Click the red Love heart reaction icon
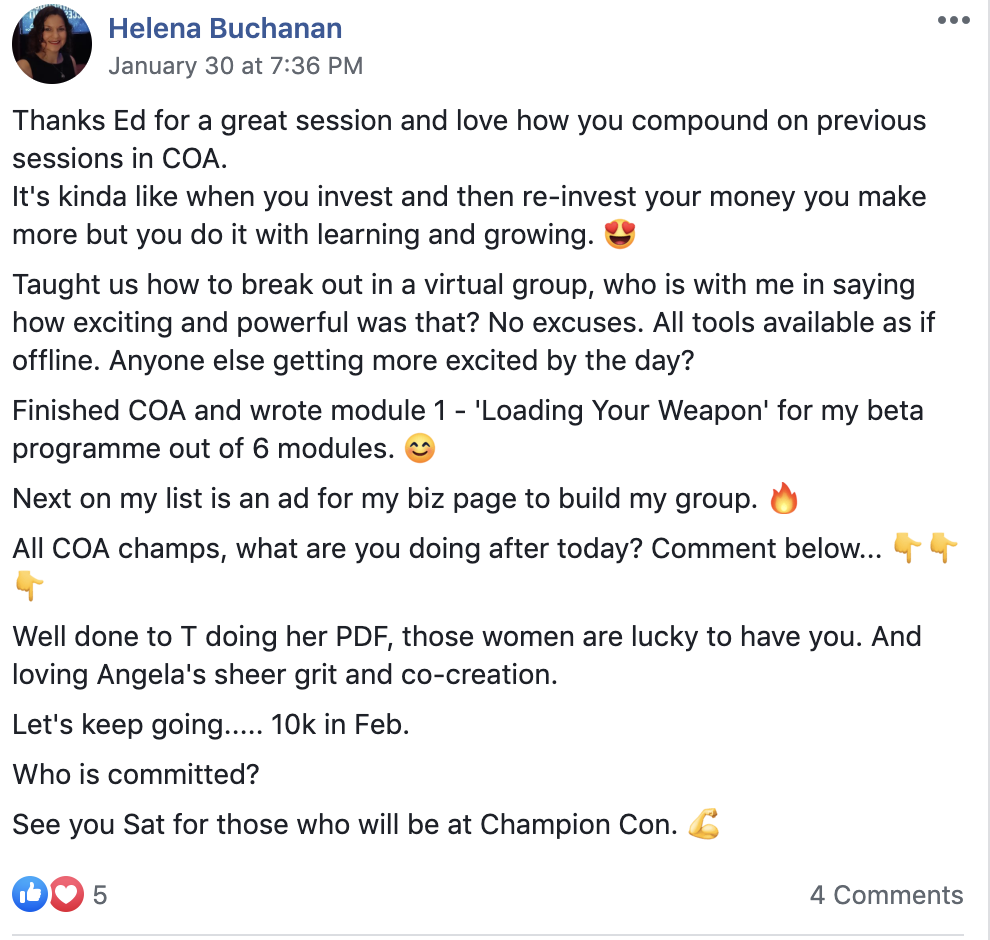This screenshot has height=940, width=990. [66, 893]
